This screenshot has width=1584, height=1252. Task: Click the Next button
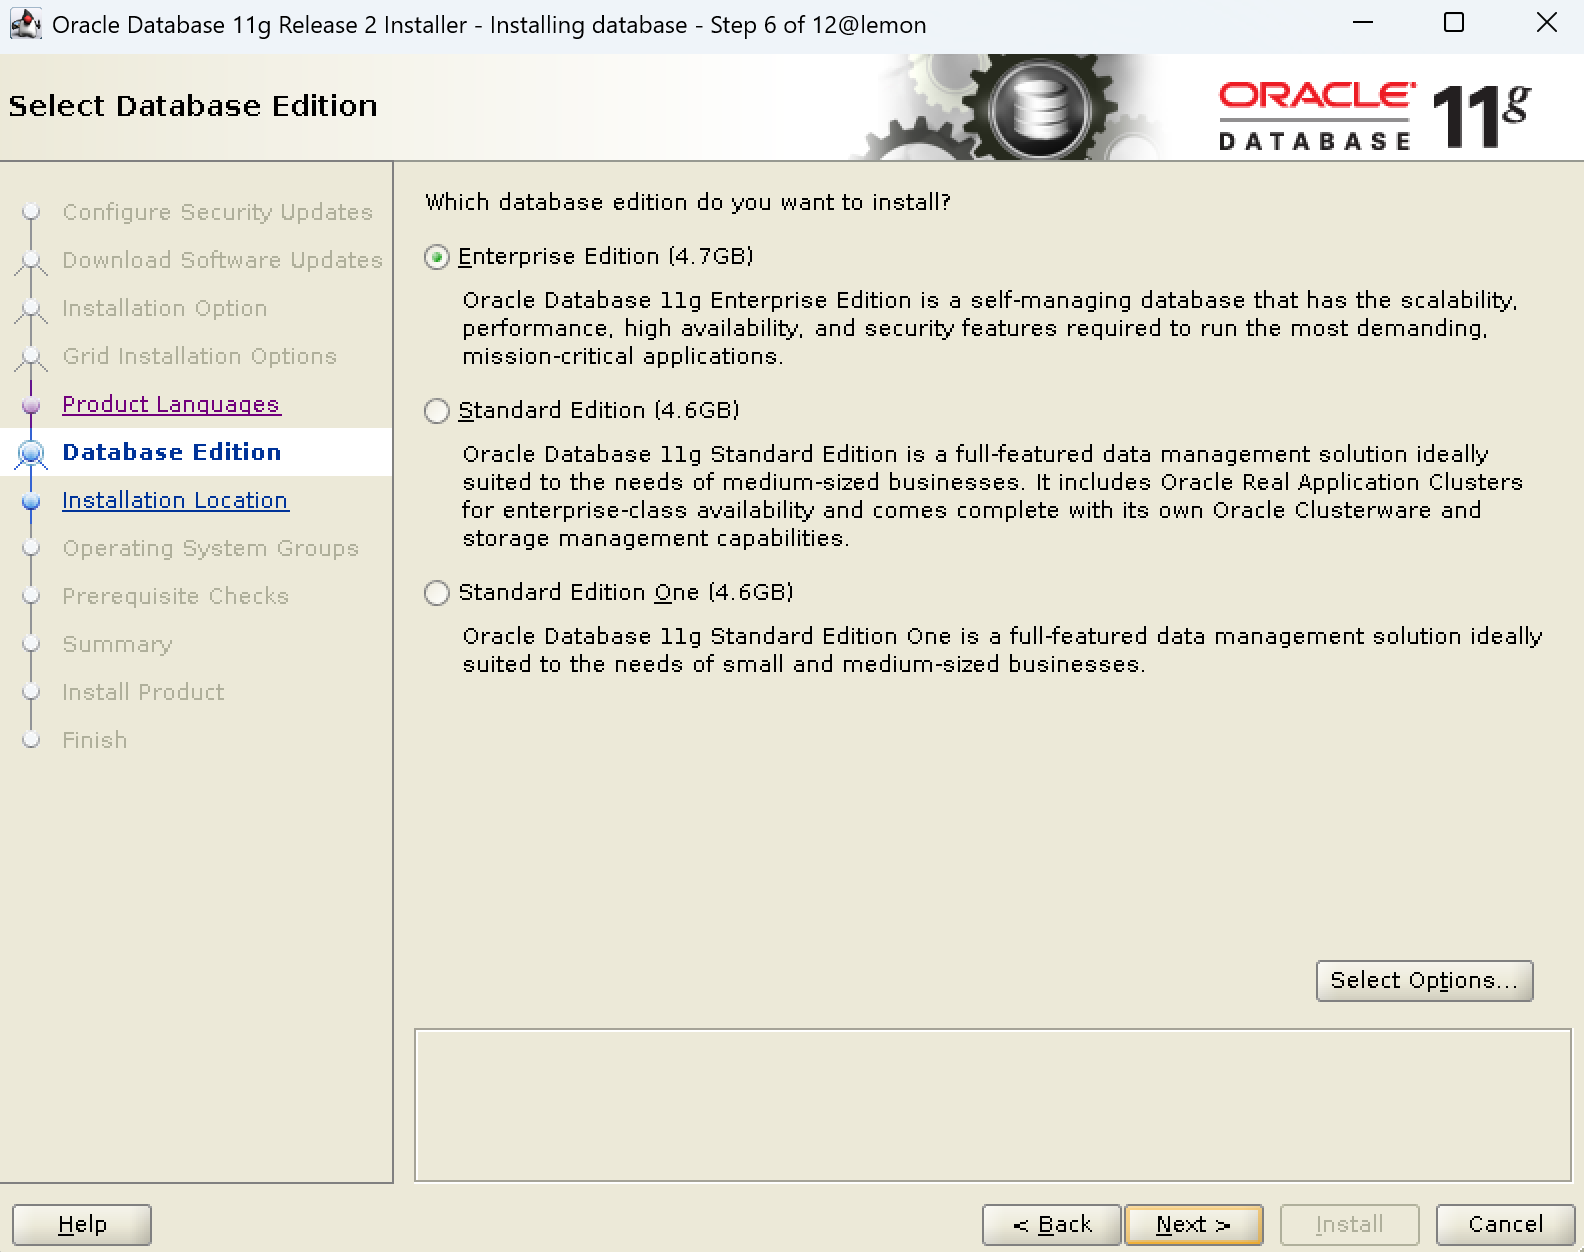(1193, 1225)
